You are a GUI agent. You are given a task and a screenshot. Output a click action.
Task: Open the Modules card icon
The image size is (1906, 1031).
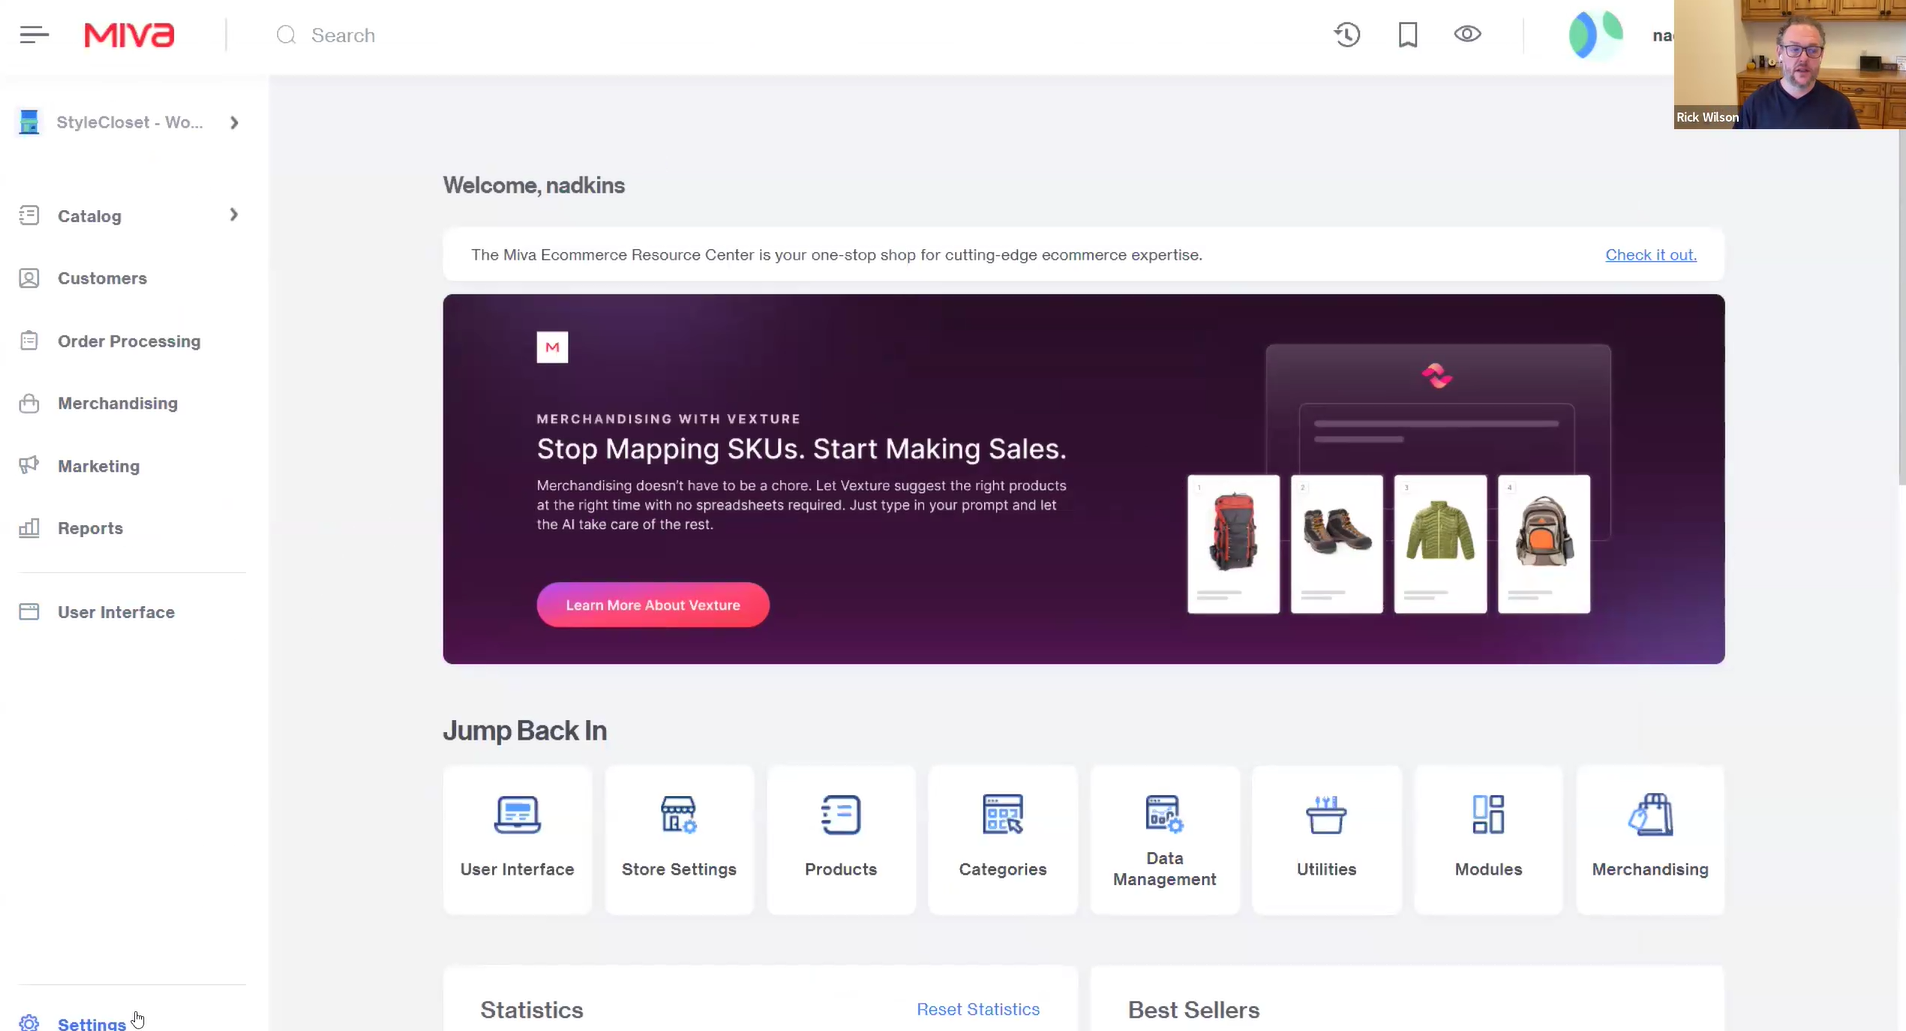(1488, 815)
